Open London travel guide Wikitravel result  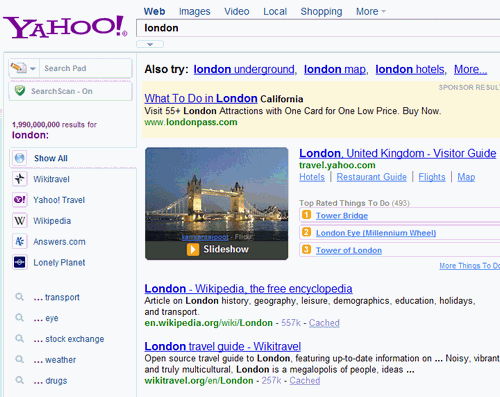click(223, 346)
